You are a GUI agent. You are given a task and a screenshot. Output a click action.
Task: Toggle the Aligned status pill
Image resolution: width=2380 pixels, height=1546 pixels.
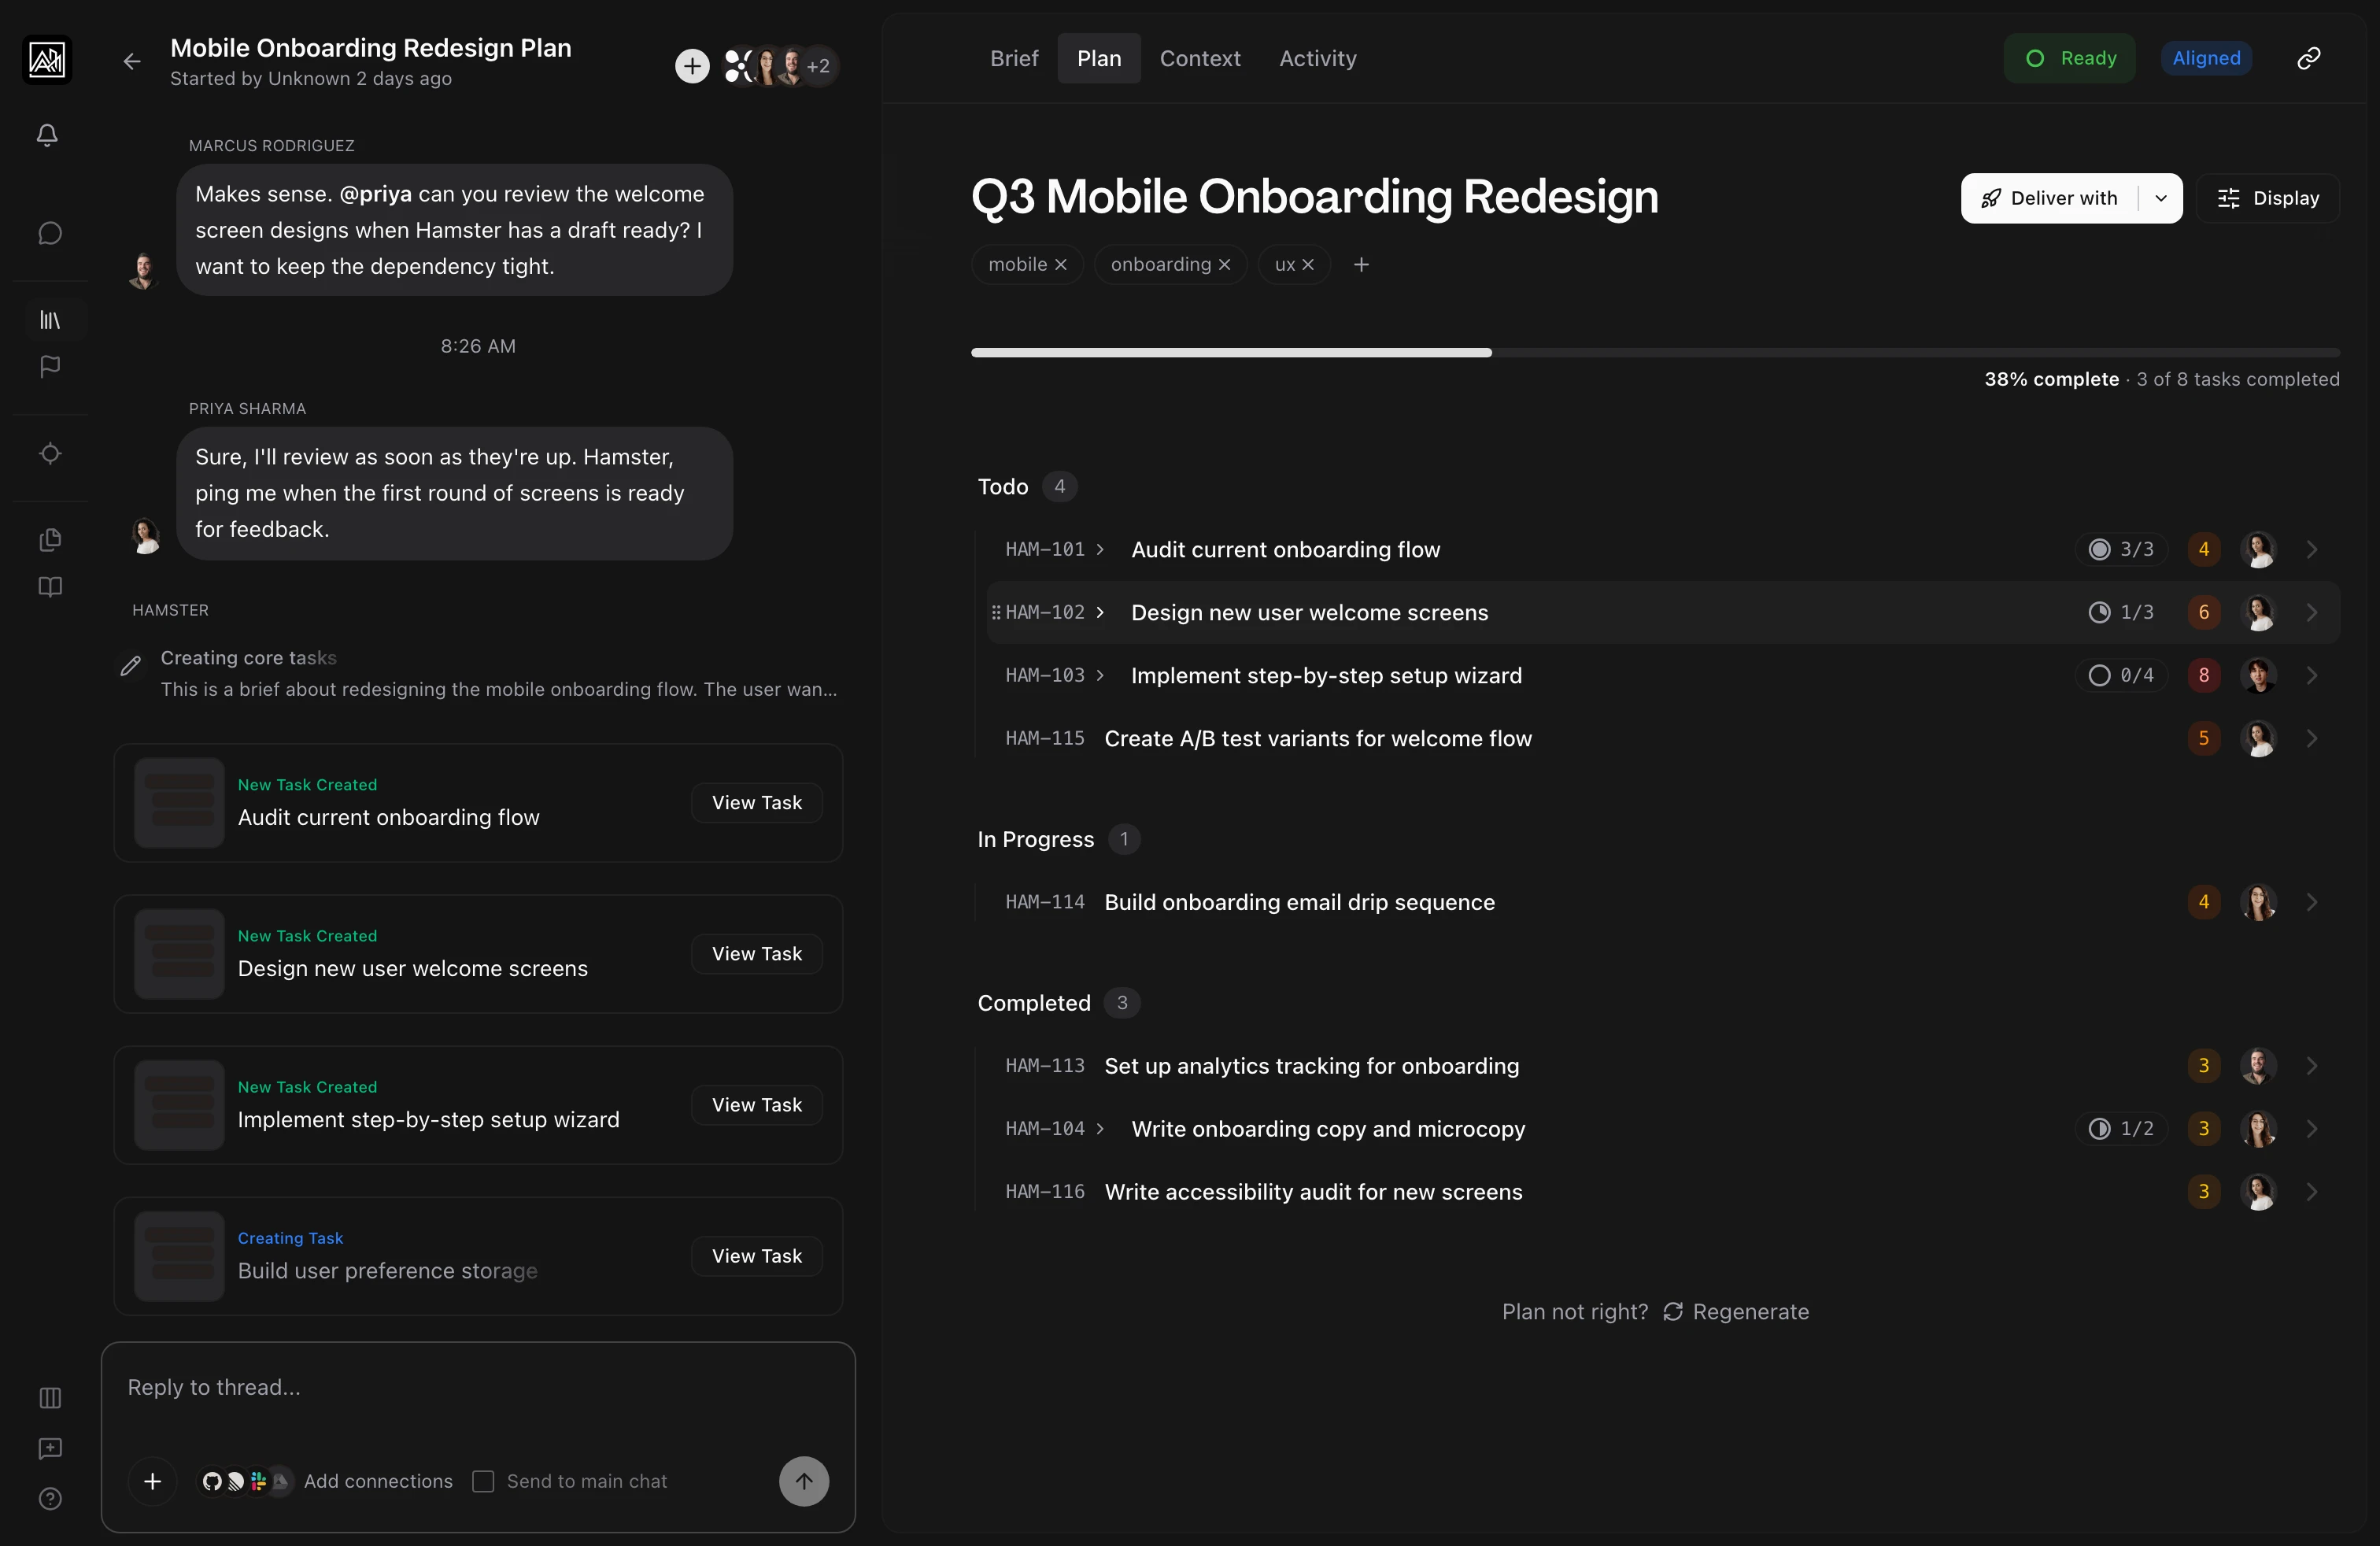[2206, 57]
